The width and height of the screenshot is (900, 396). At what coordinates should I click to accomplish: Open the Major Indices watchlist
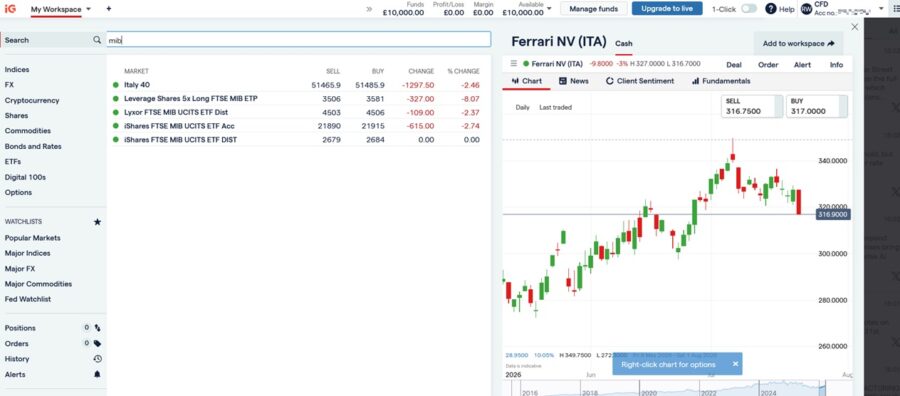[x=28, y=253]
